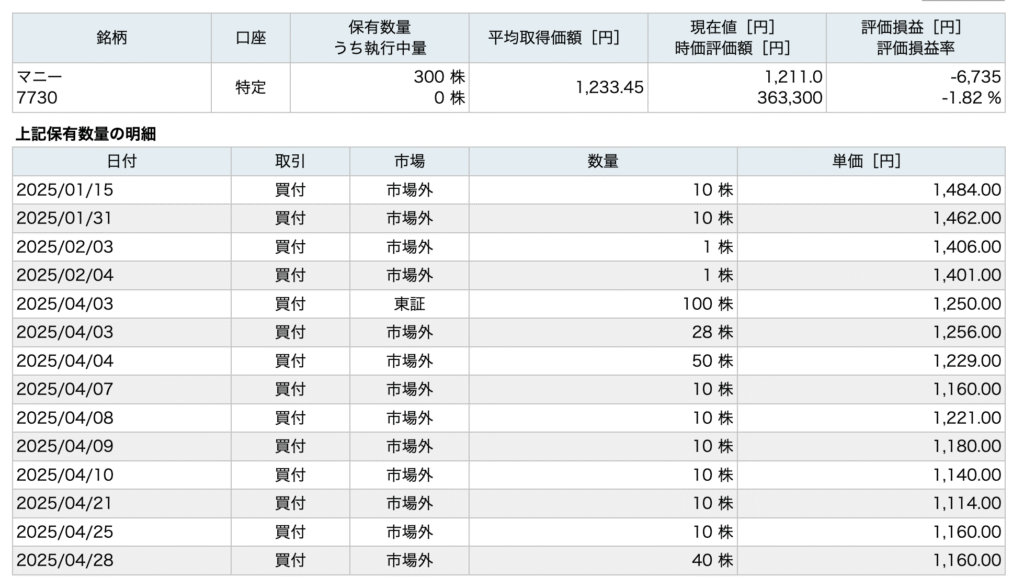This screenshot has width=1024, height=588.
Task: Click the unrealized loss -6,735
Action: tap(975, 77)
